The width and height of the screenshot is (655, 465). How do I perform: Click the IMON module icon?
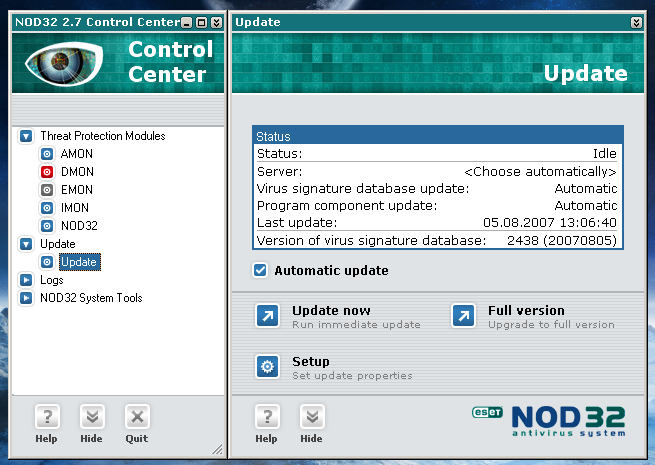[x=47, y=208]
